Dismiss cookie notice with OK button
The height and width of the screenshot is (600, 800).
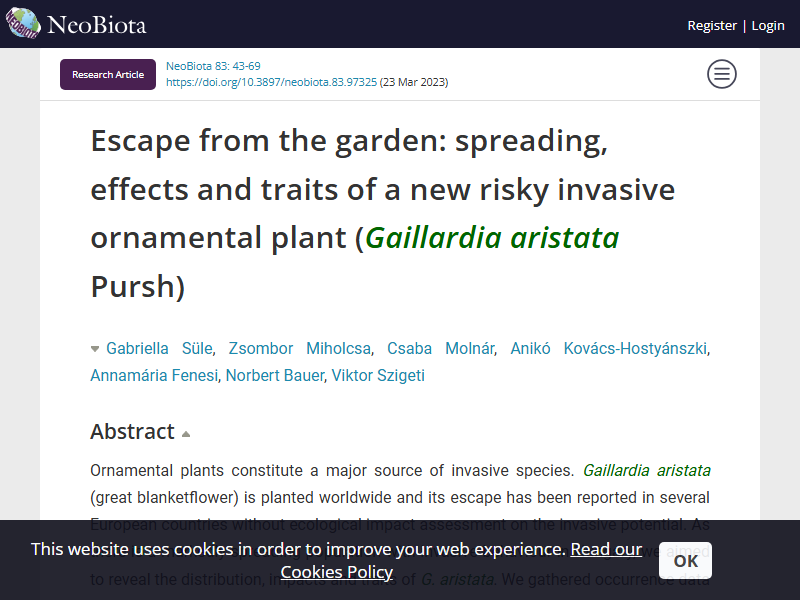[685, 560]
